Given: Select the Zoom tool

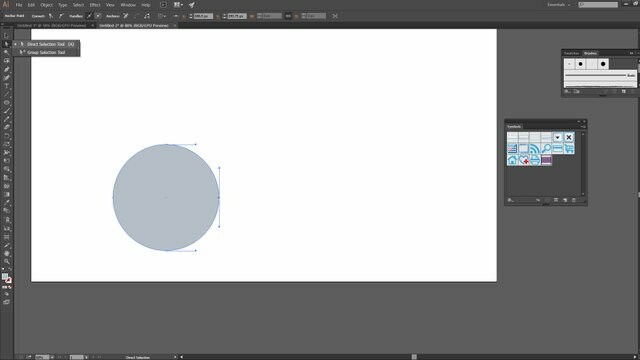Looking at the screenshot, I should 6,262.
